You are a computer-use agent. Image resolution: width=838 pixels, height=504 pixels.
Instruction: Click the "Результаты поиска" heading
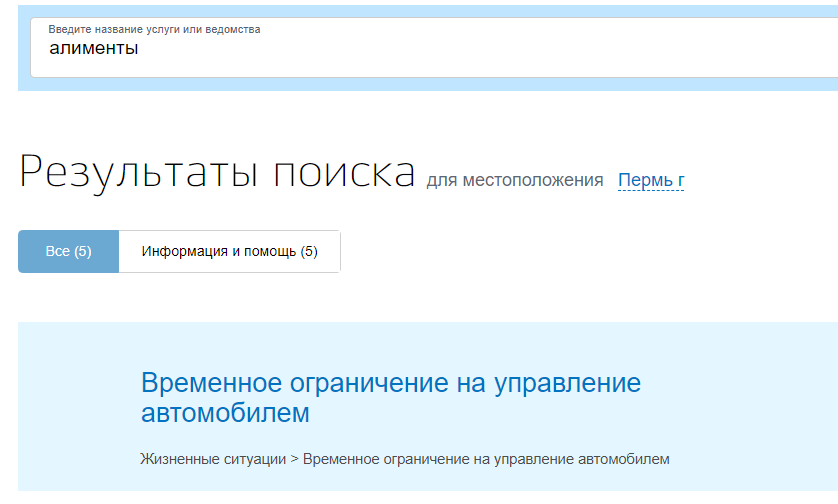217,172
